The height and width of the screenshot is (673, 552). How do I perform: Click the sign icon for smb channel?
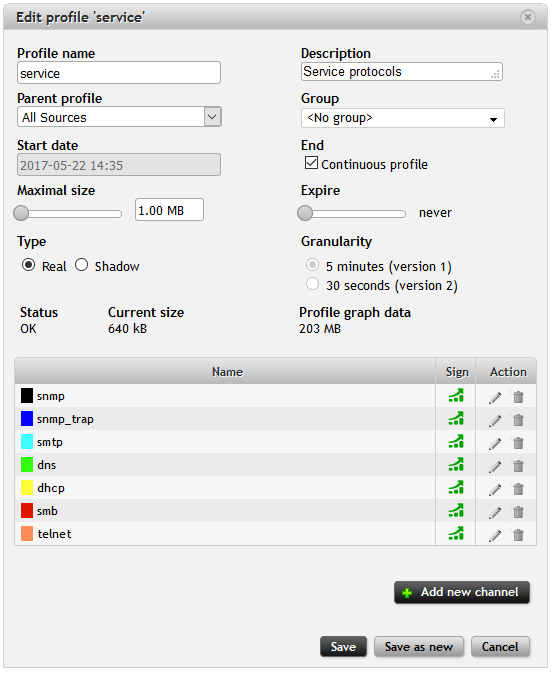coord(456,510)
